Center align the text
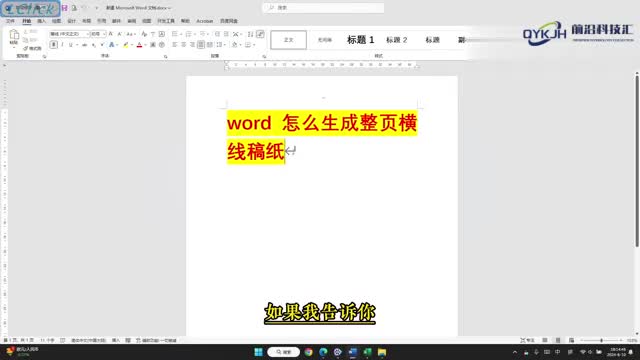This screenshot has width=640, height=360. coord(183,44)
